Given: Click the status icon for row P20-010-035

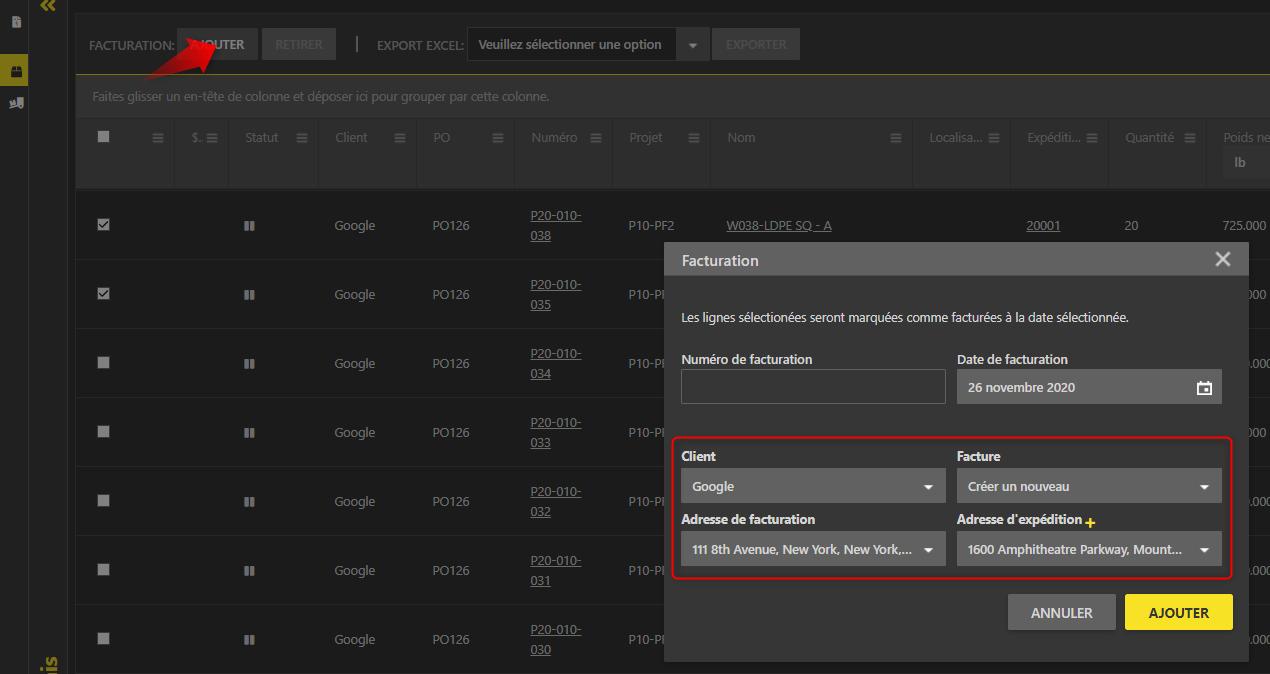Looking at the screenshot, I should (249, 295).
